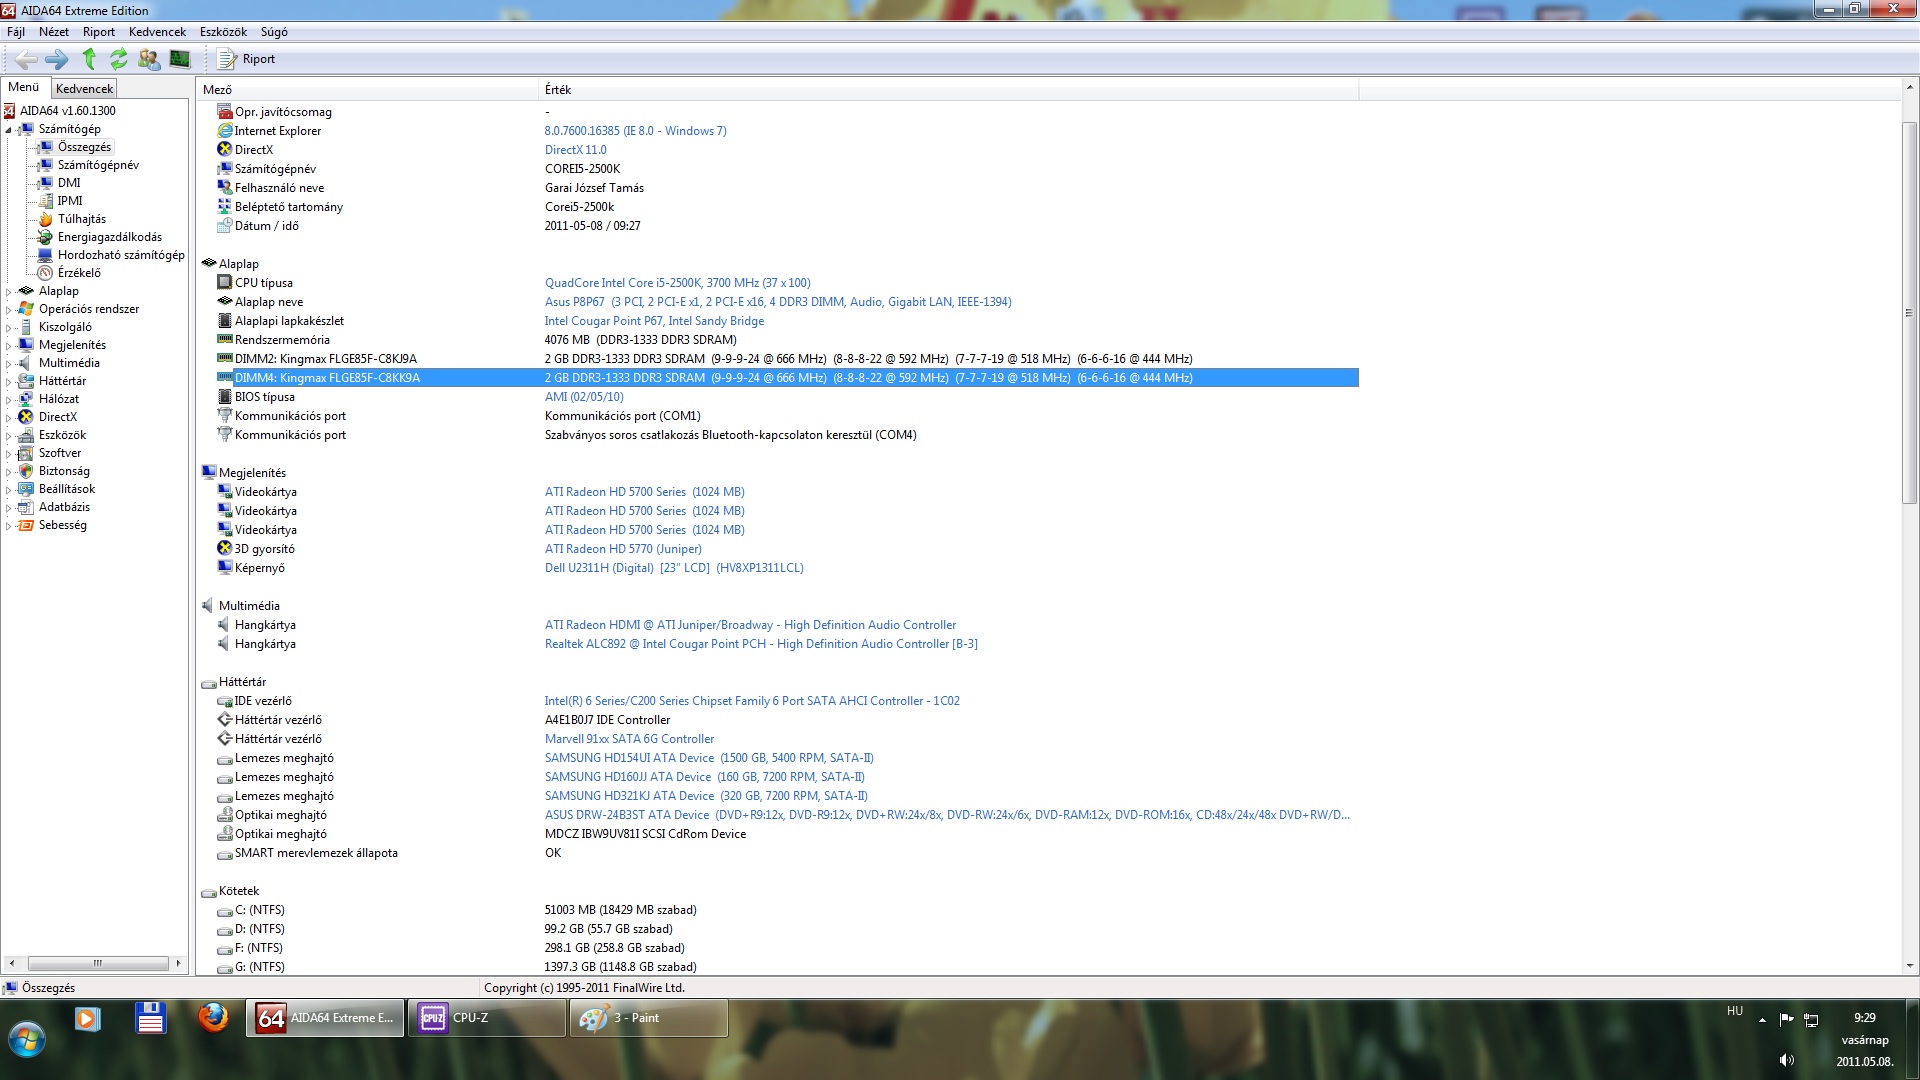The image size is (1920, 1080).
Task: Click AIDA64 v1.60.1300 root node
Action: tap(67, 111)
